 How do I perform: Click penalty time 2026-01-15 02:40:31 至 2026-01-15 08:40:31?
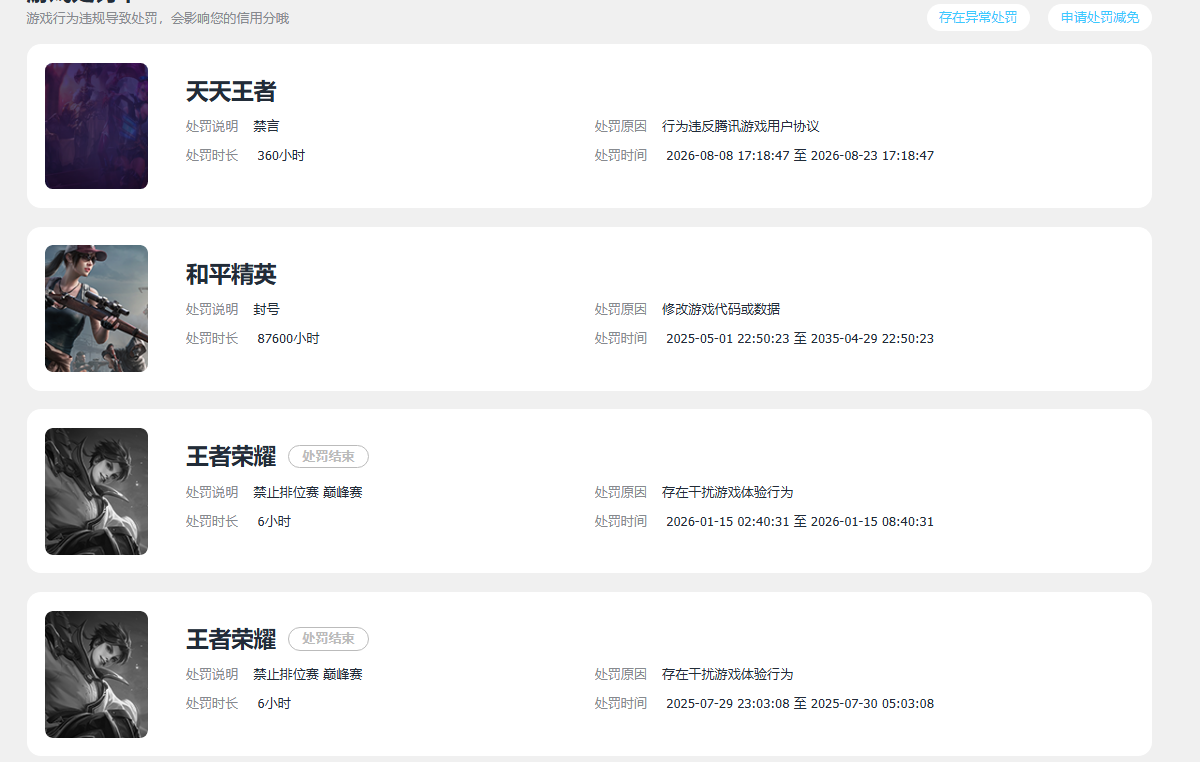(x=800, y=522)
